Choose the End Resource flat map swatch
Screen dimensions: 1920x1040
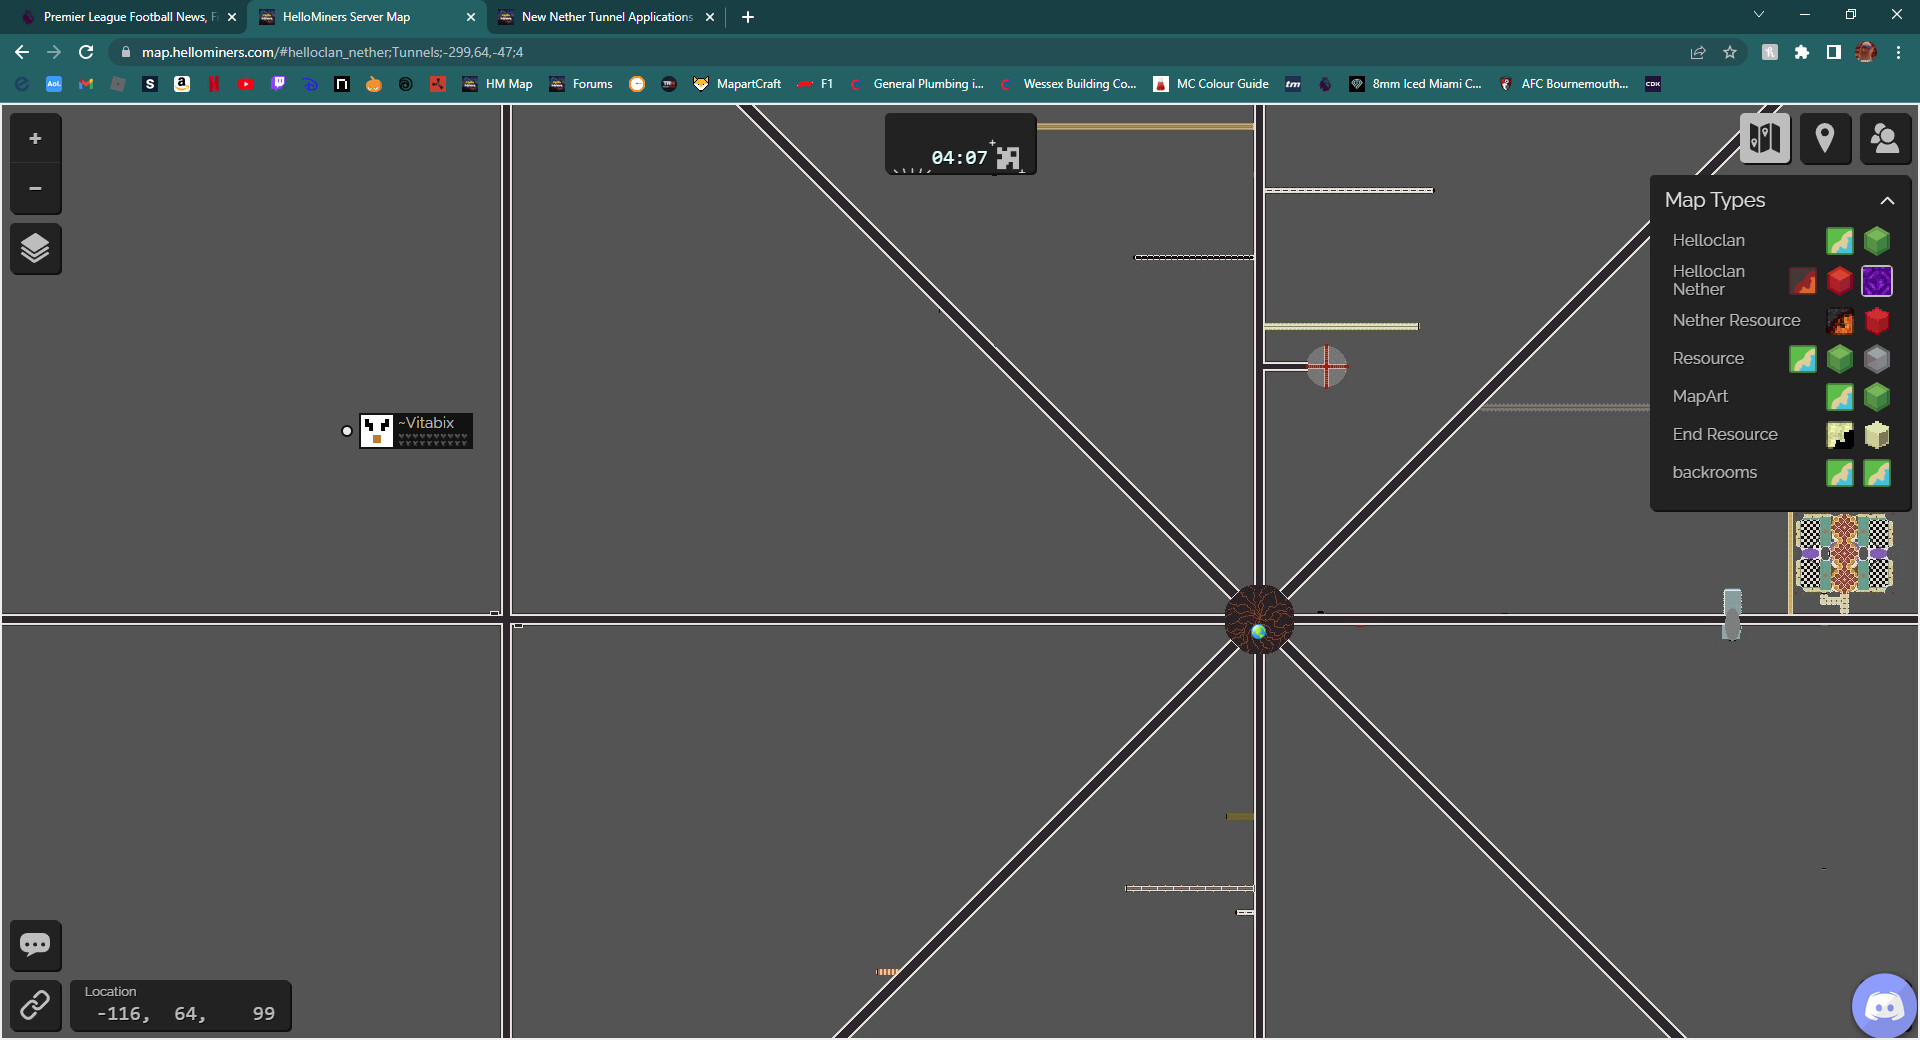tap(1839, 435)
